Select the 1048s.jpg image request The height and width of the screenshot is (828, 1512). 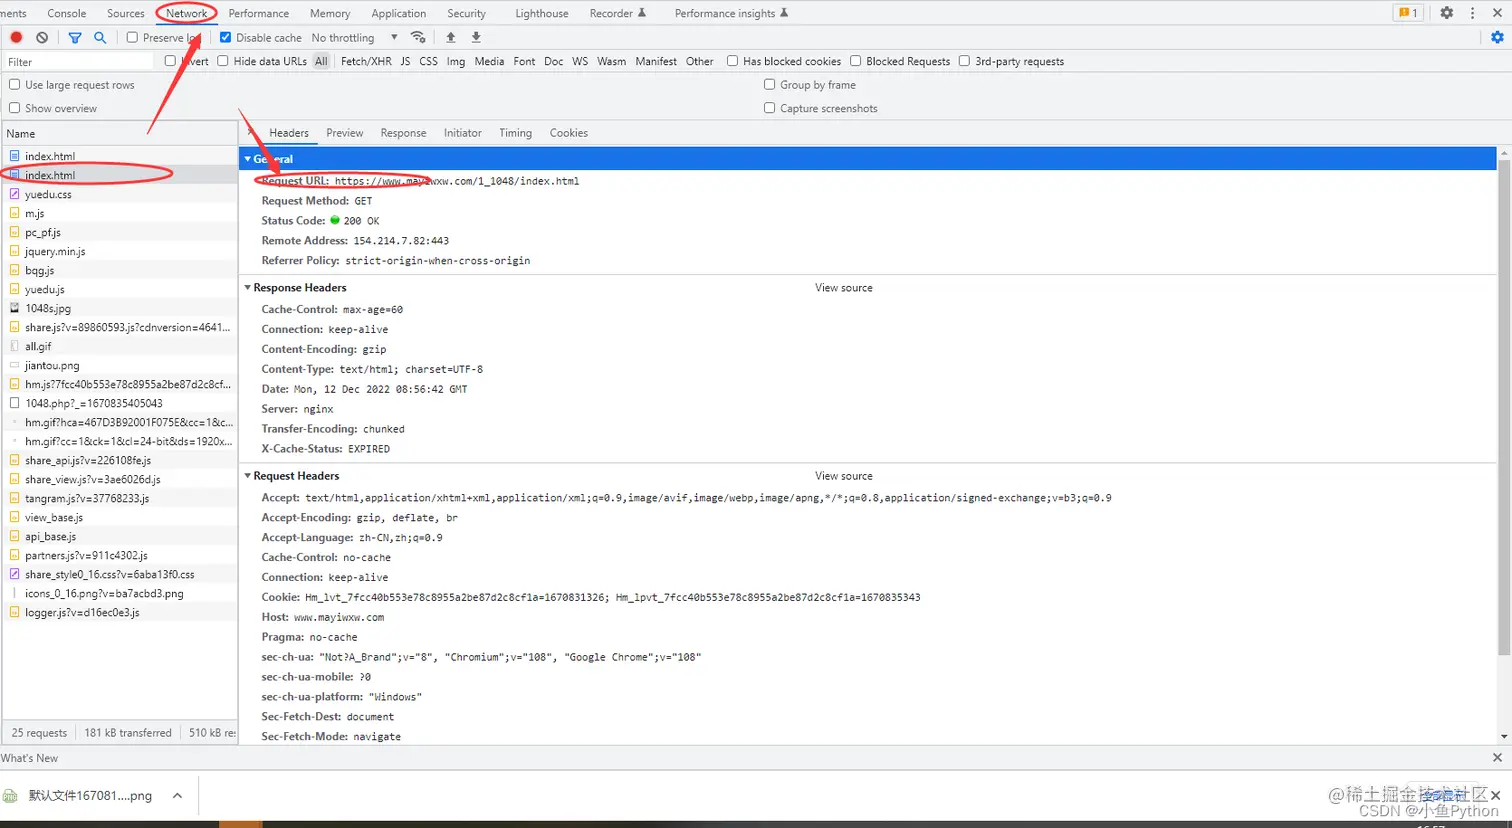(x=120, y=308)
